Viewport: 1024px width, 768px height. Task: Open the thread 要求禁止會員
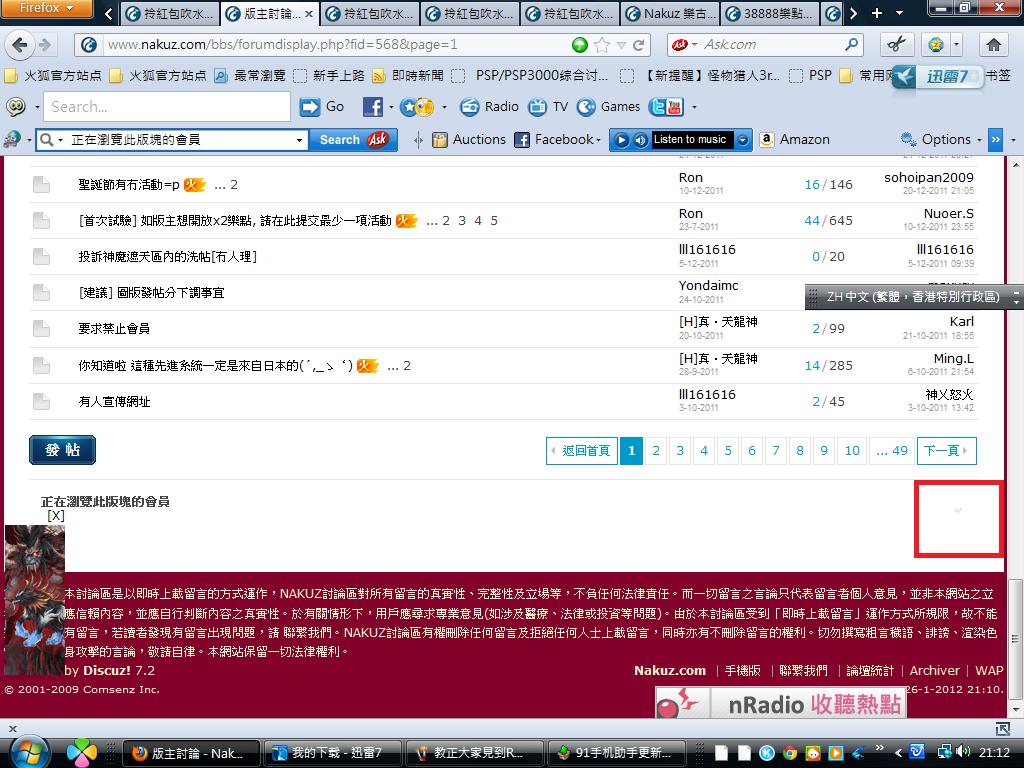click(114, 328)
